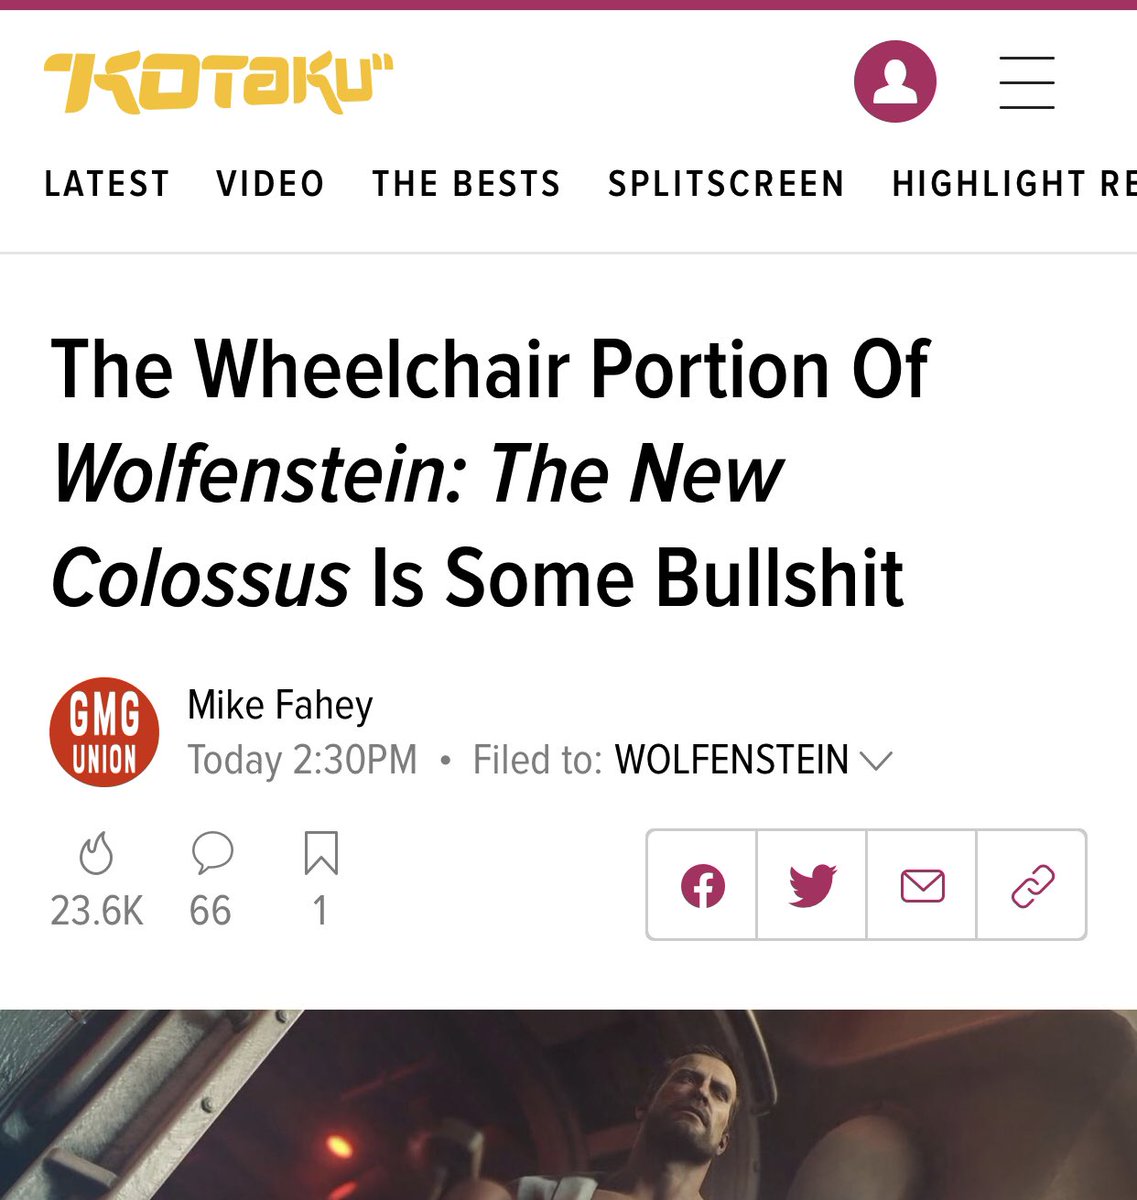Copy article link with chain icon
This screenshot has width=1137, height=1200.
point(1032,885)
